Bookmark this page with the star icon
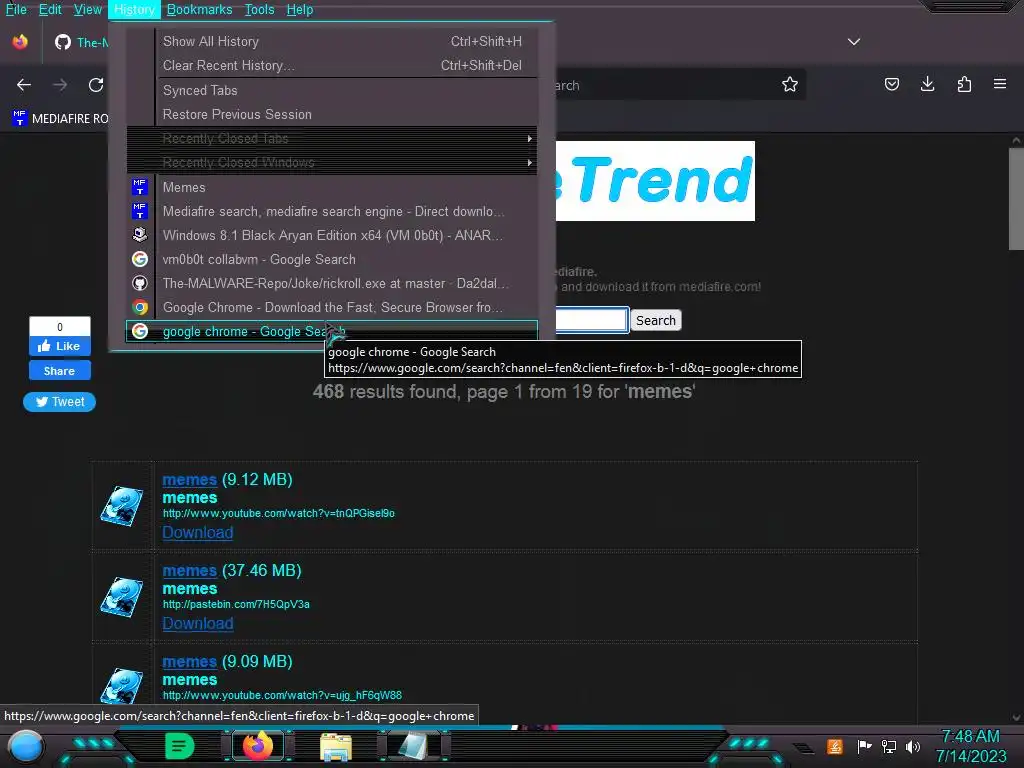The width and height of the screenshot is (1024, 768). pos(790,84)
